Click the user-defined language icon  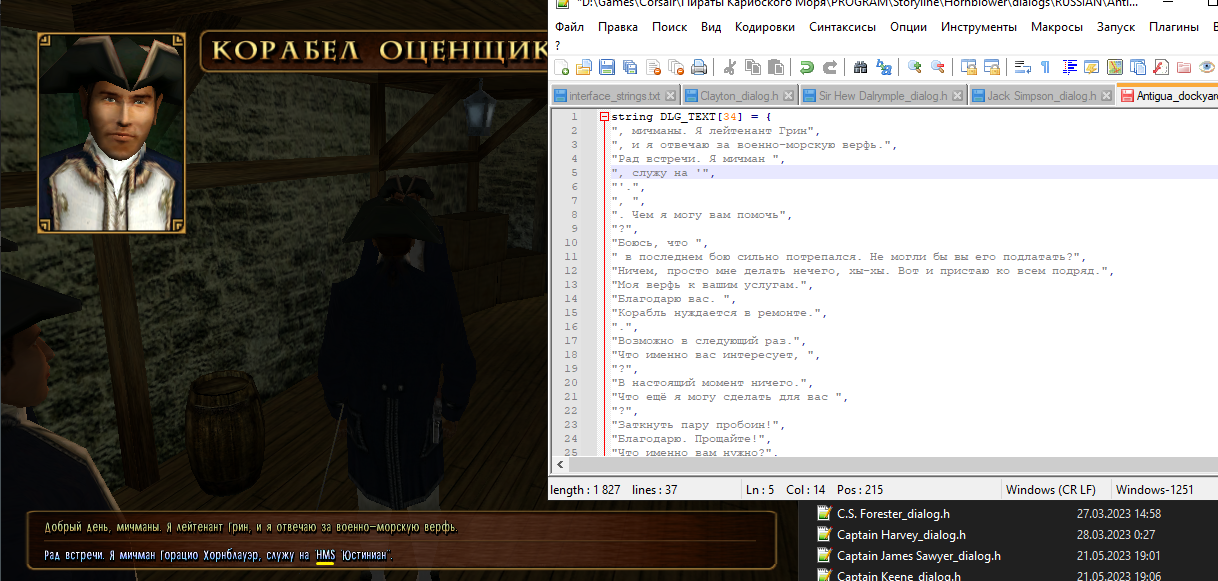(1092, 68)
